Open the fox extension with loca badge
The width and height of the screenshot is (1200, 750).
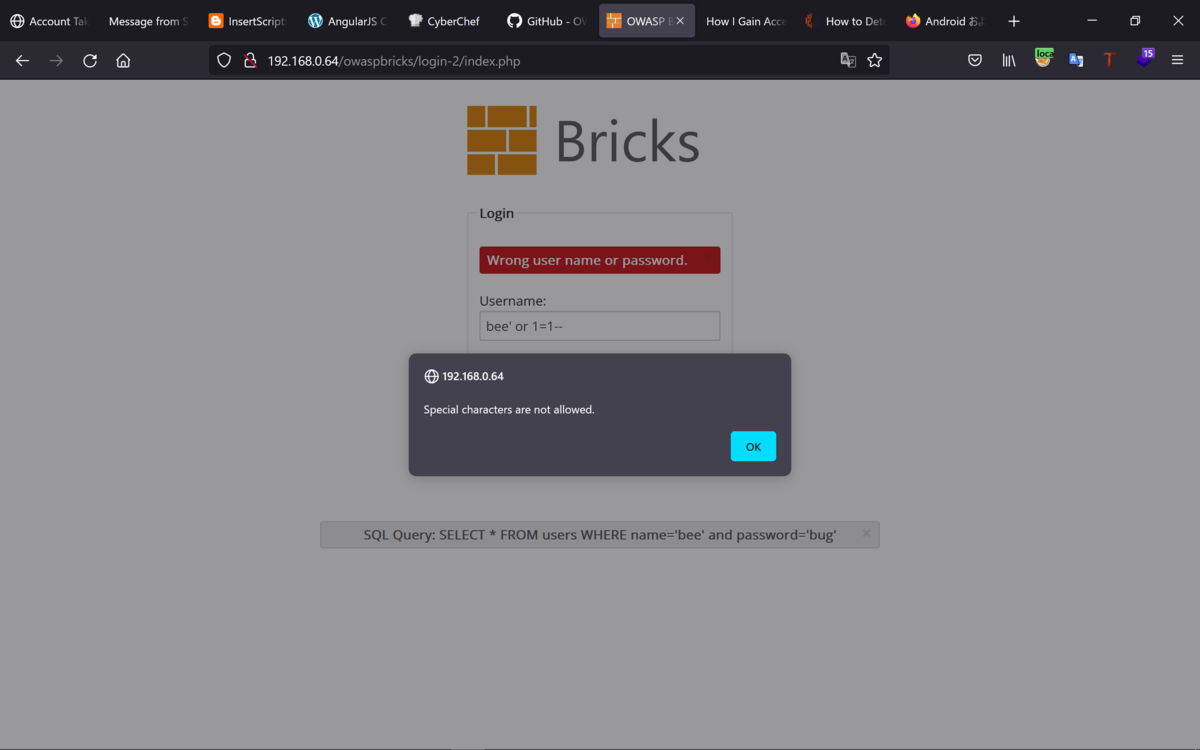point(1043,59)
